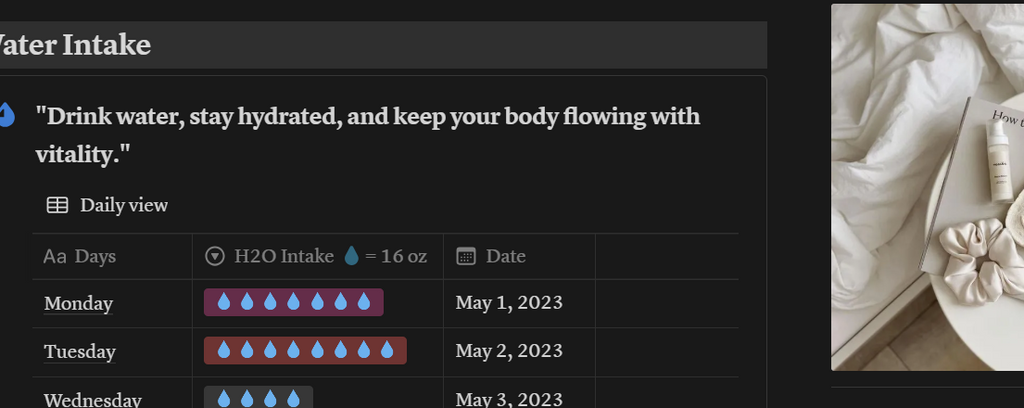The height and width of the screenshot is (408, 1024).
Task: Click the May 2, 2023 date cell
Action: tap(509, 350)
